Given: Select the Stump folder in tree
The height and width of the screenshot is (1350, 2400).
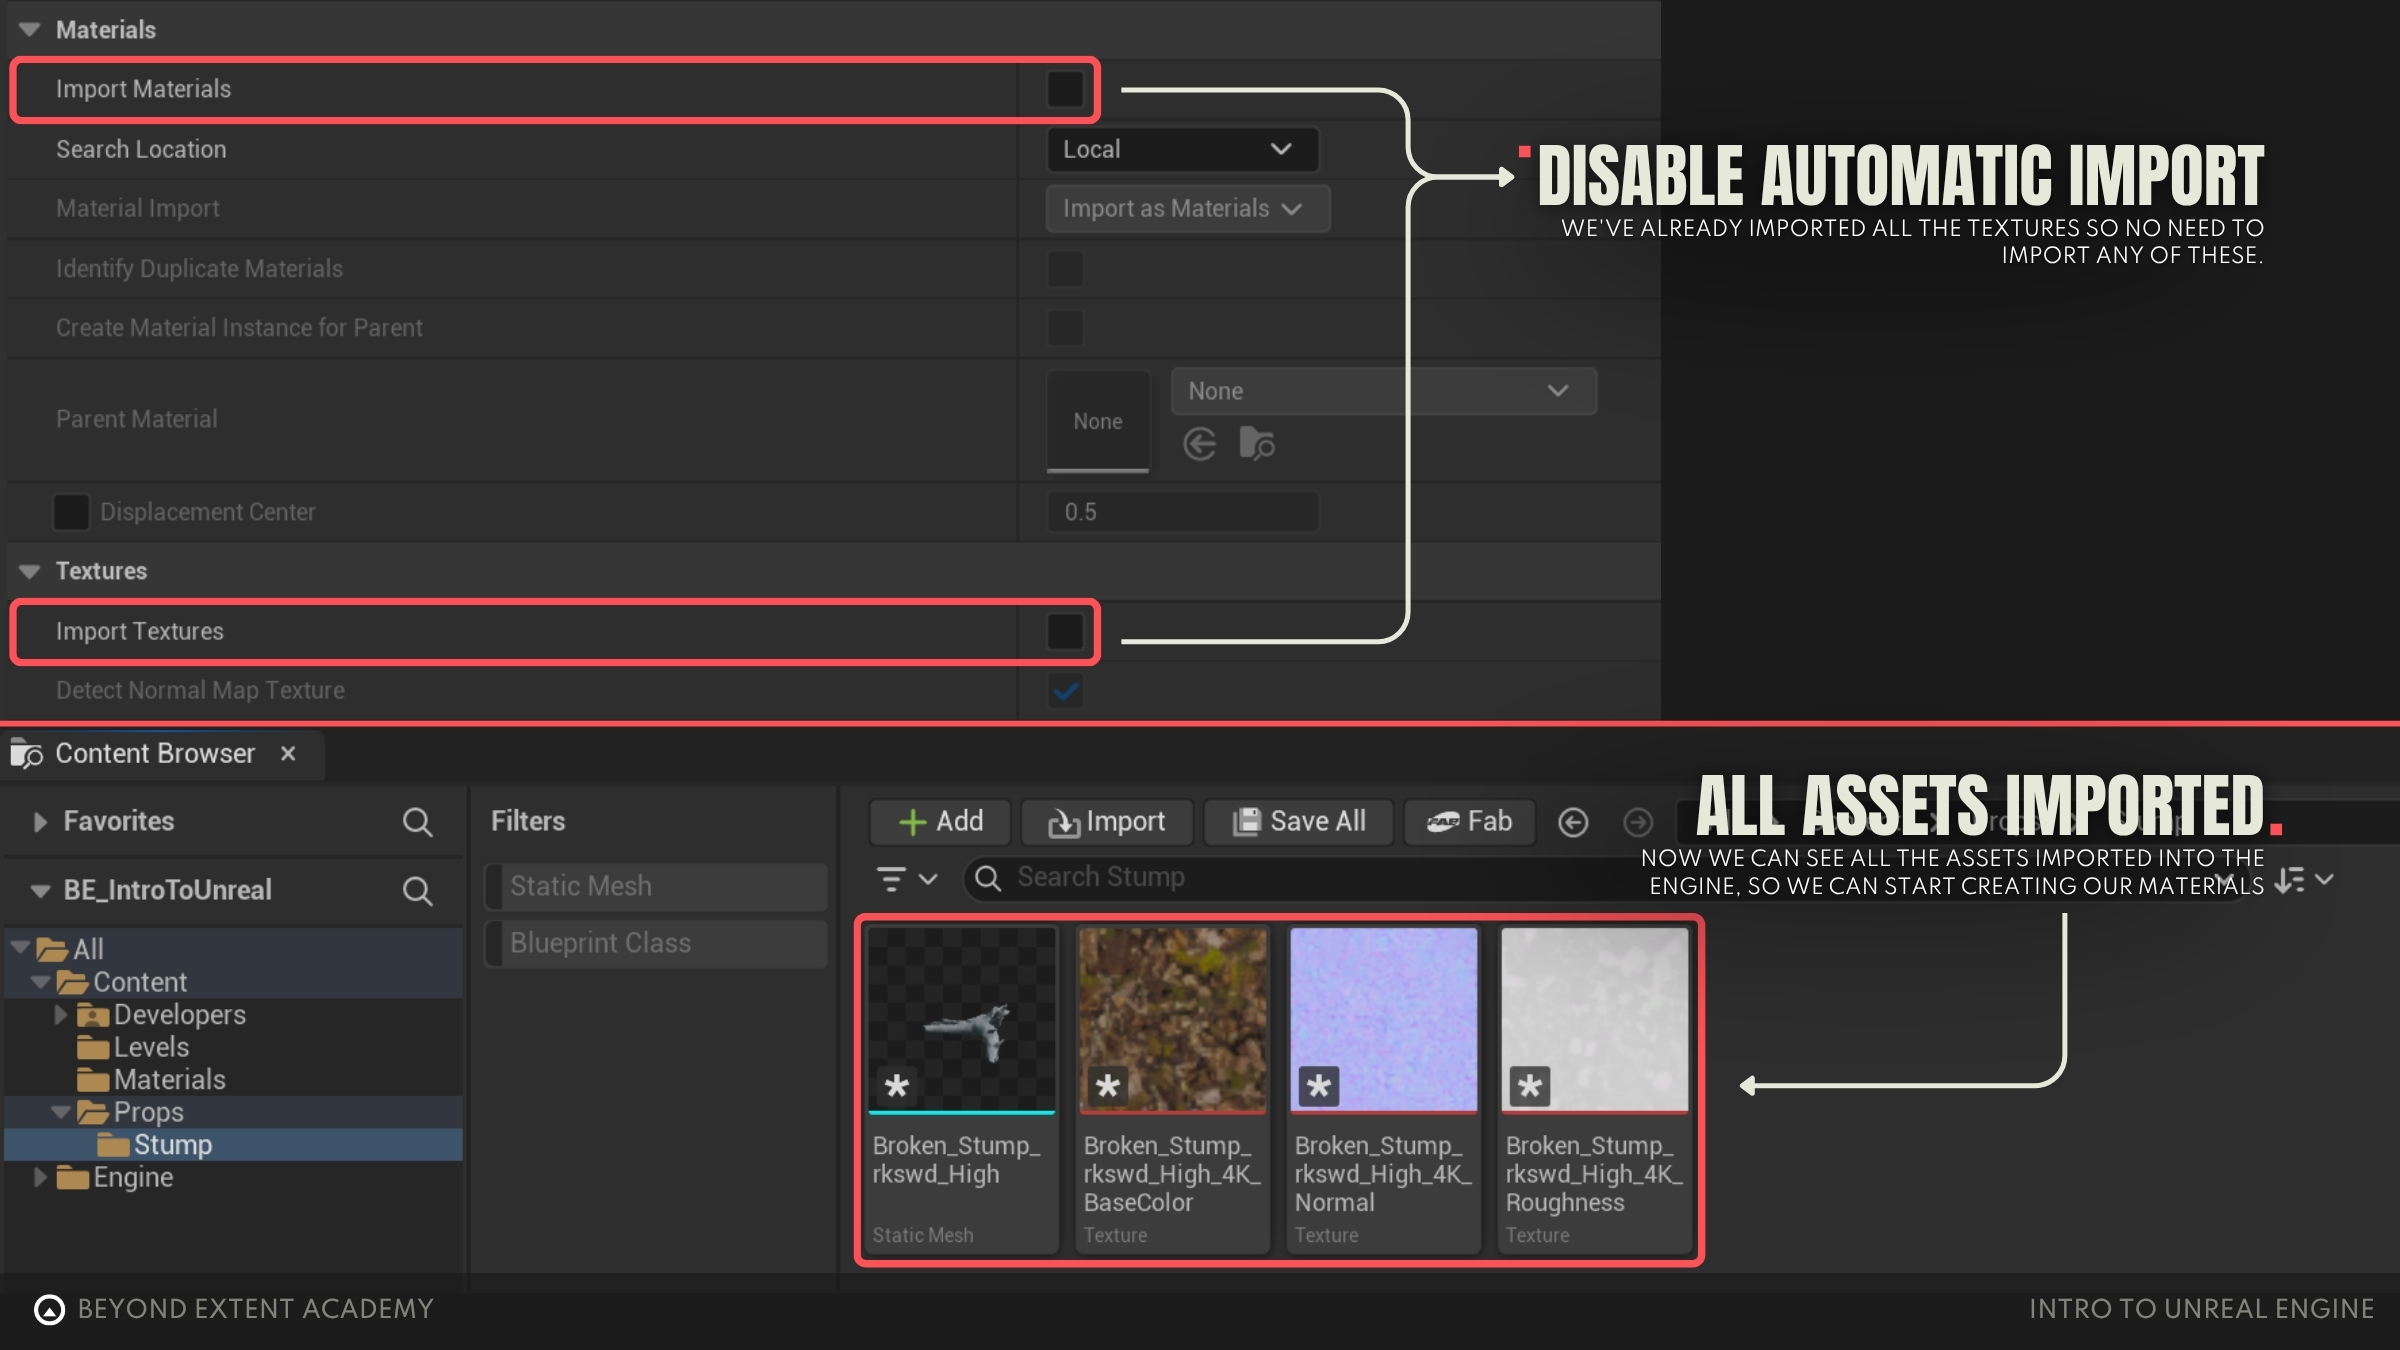Looking at the screenshot, I should tap(172, 1145).
